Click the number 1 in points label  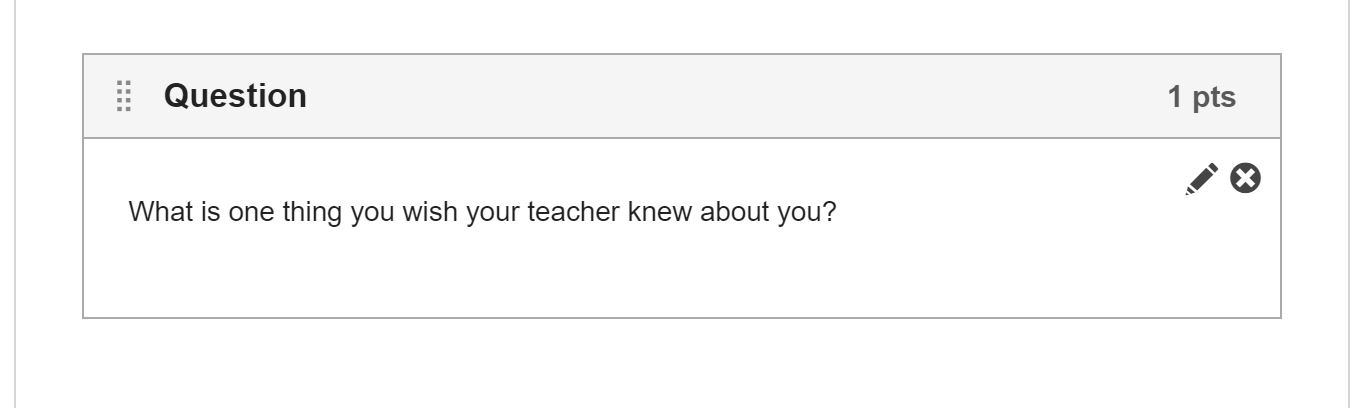1176,97
